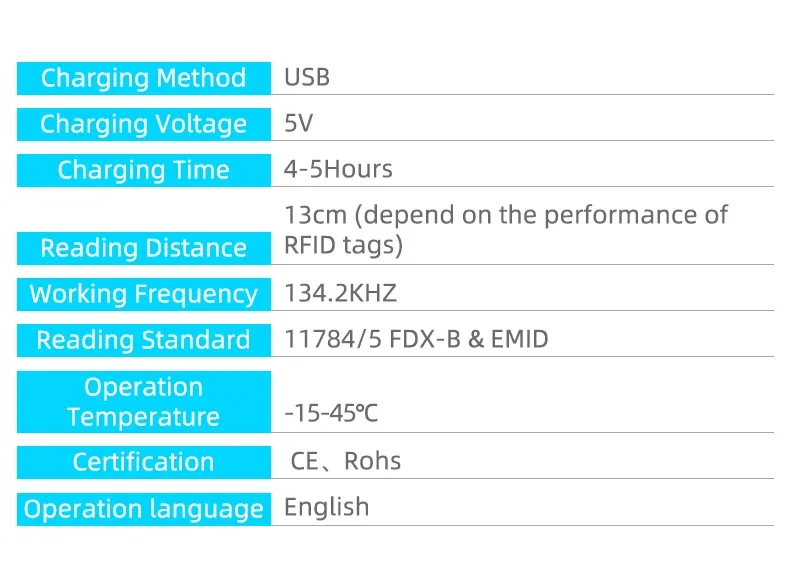Select the 5V voltage value
Viewport: 790px width, 584px height.
298,124
